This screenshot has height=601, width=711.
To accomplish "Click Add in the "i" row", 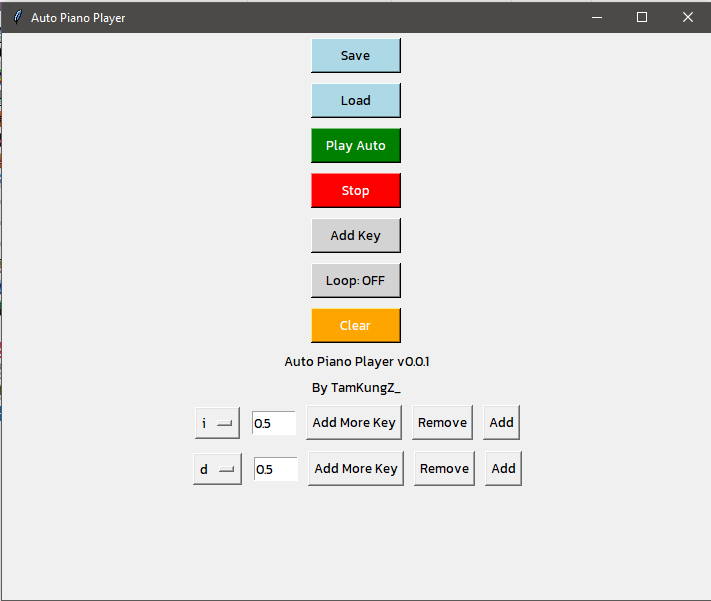I will pos(501,422).
